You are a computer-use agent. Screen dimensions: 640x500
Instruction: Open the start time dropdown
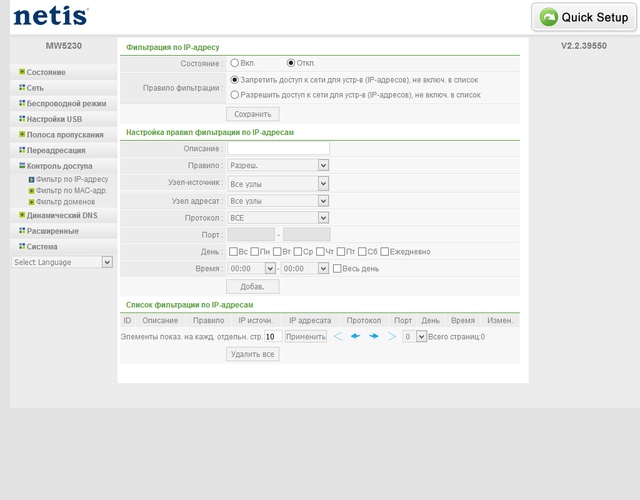(x=252, y=269)
